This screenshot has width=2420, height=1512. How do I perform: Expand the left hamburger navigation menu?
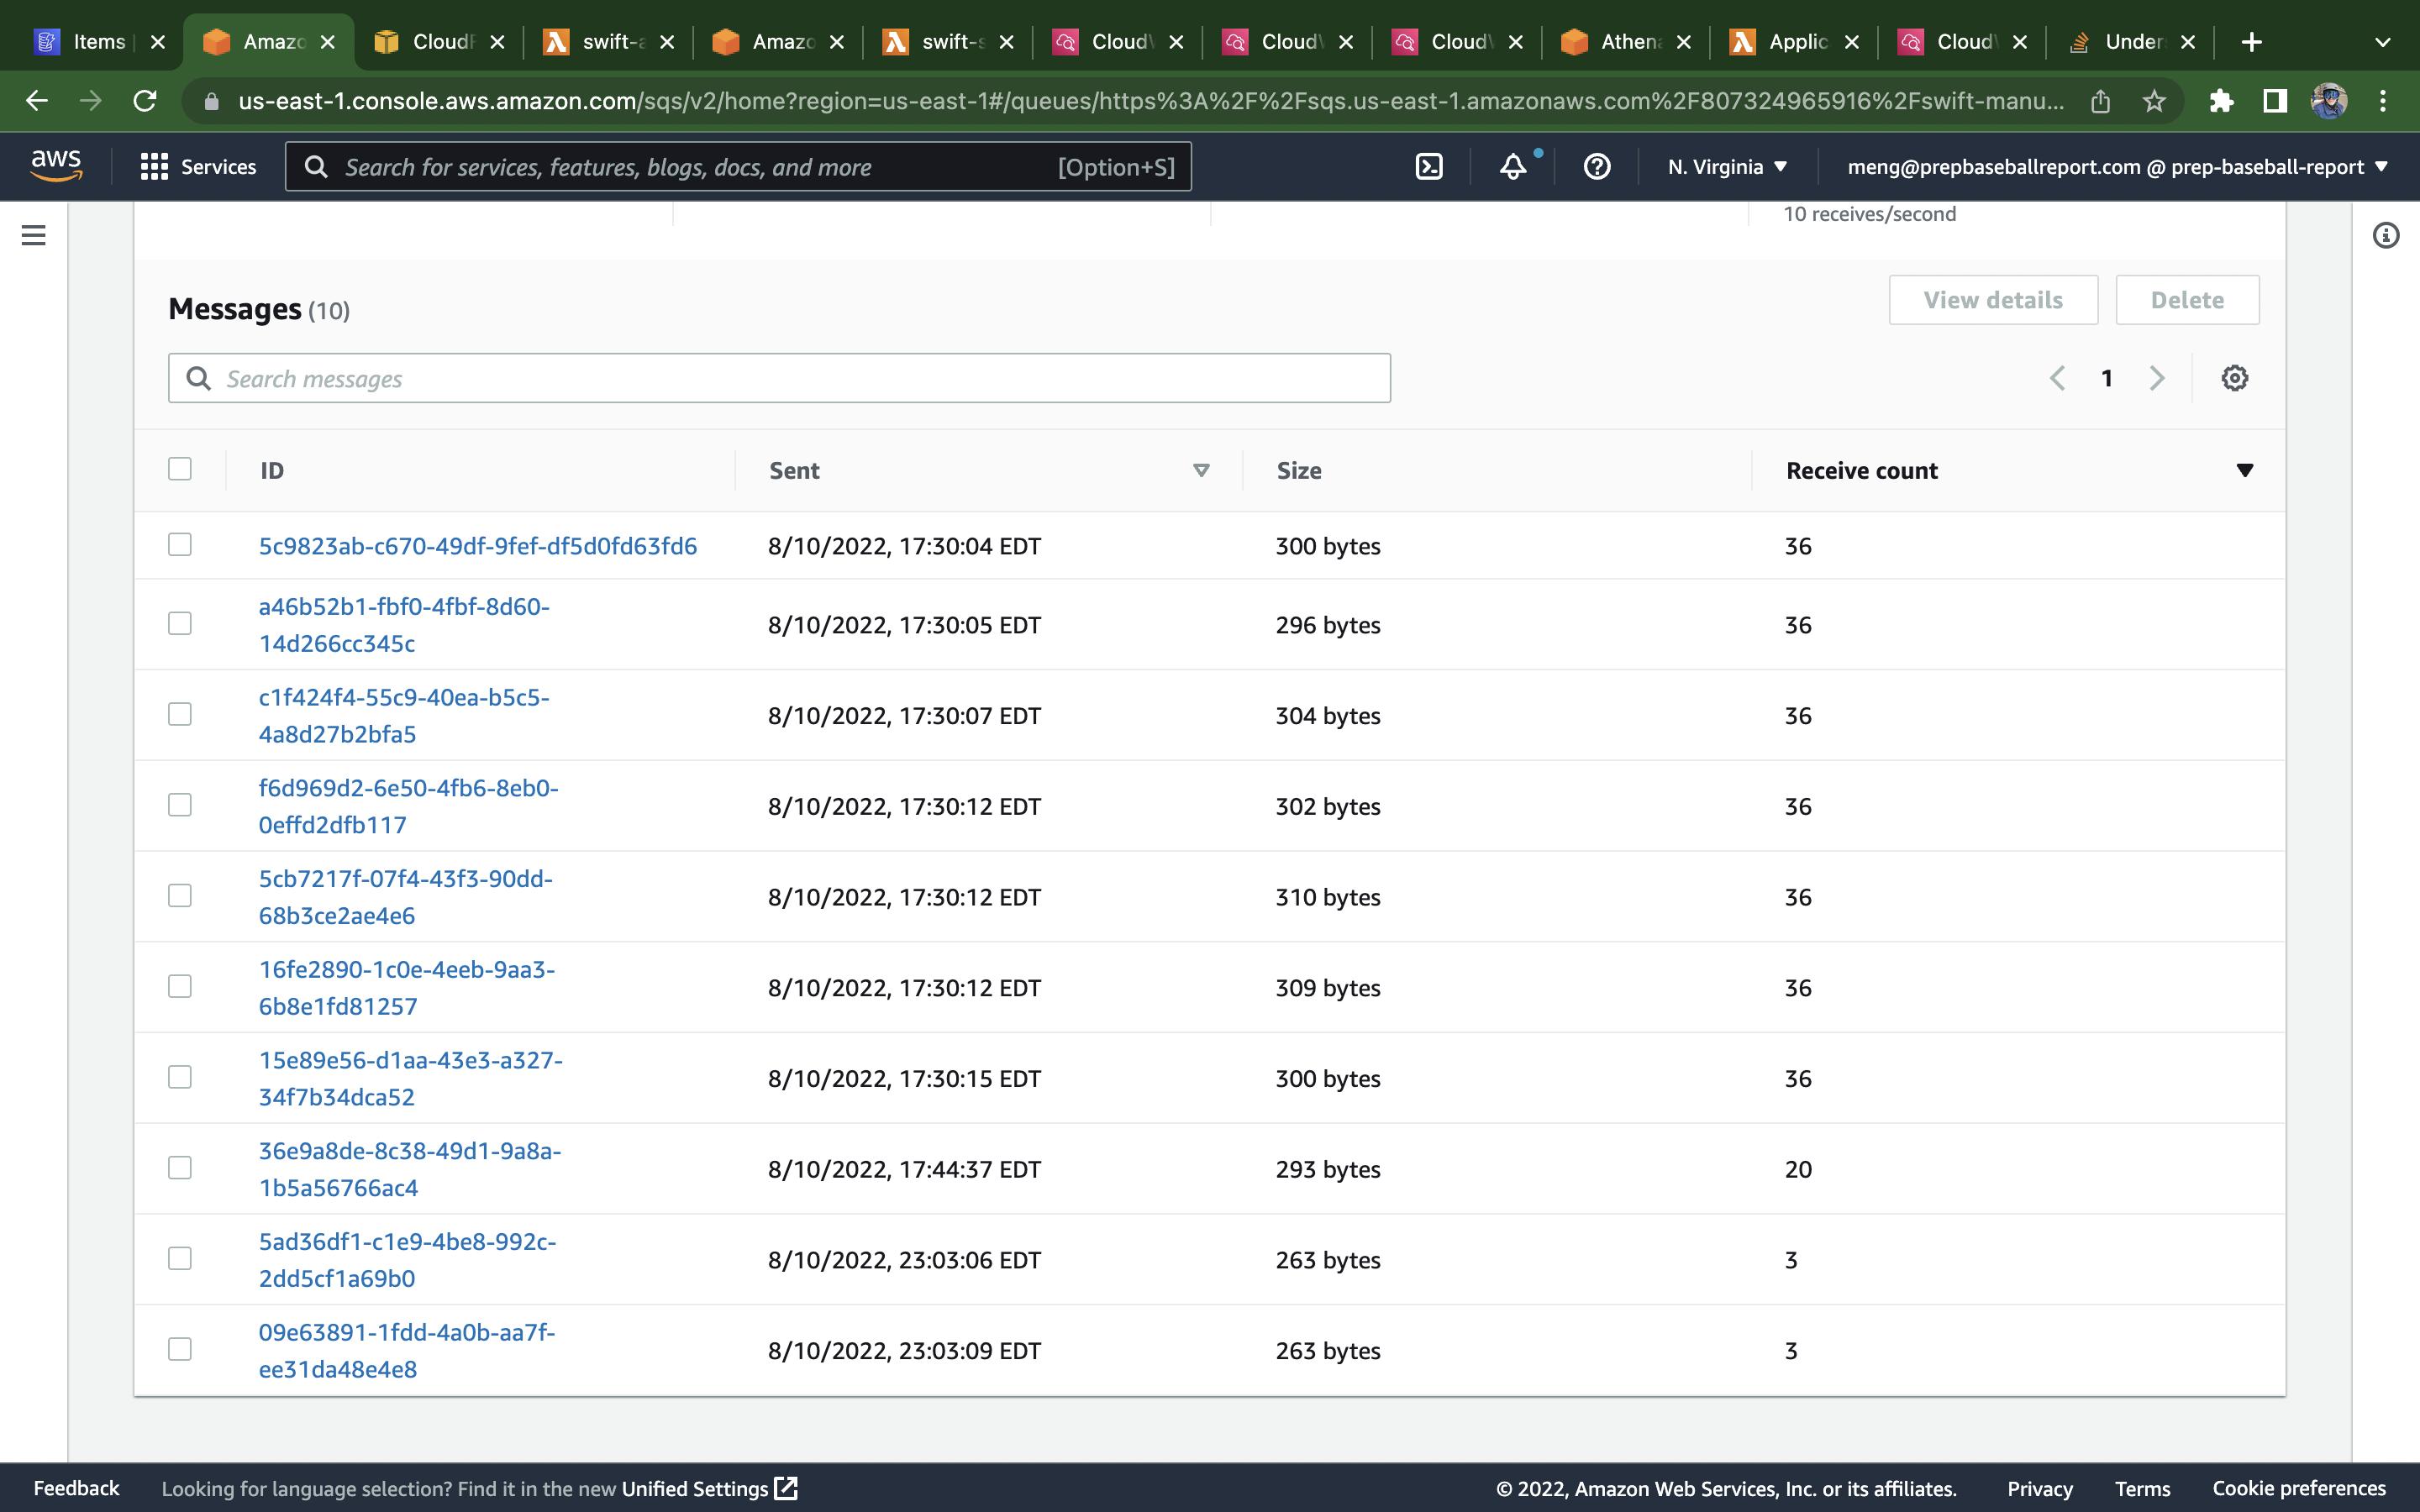coord(34,235)
